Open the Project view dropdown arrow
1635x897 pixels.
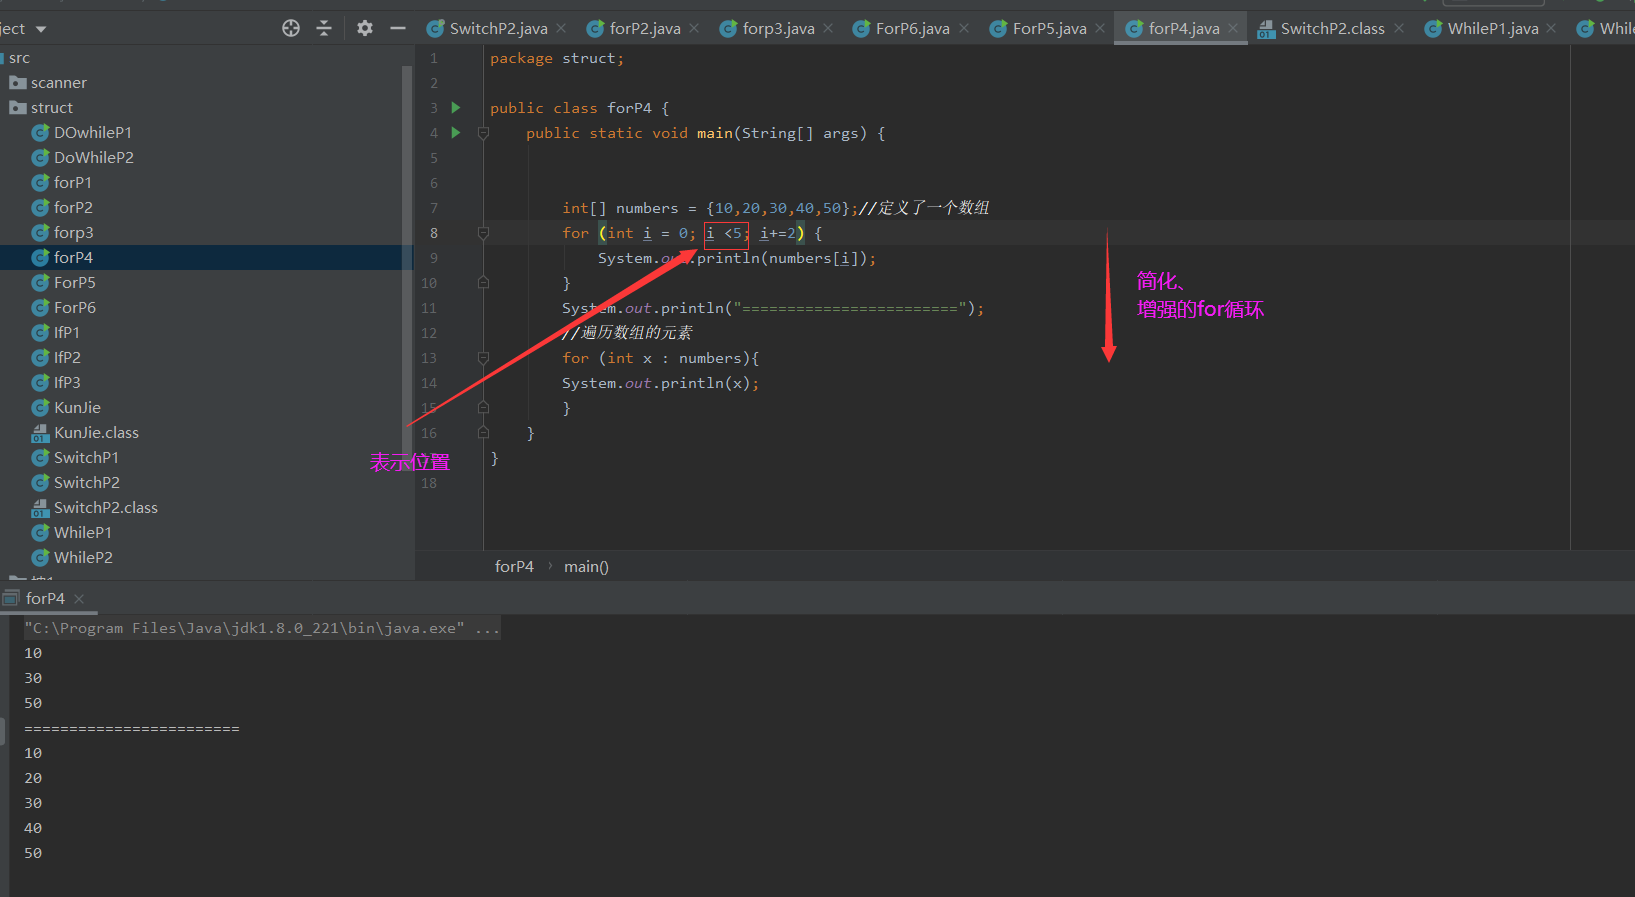coord(41,29)
